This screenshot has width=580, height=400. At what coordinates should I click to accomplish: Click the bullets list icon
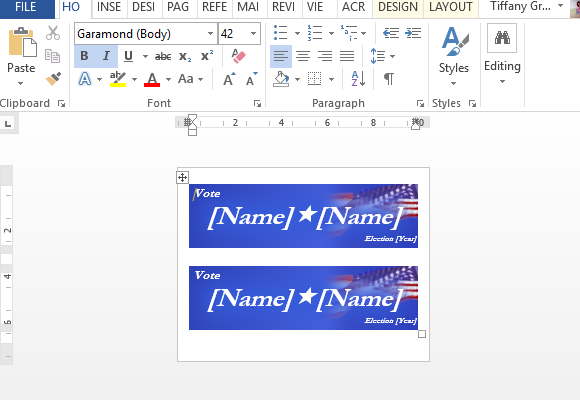click(x=280, y=33)
